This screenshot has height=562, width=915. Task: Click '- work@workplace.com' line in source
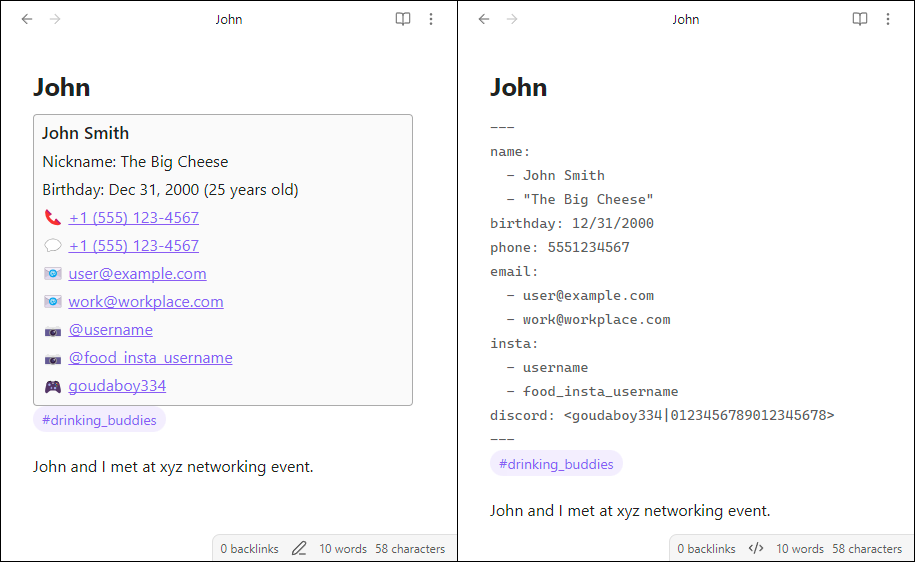(588, 319)
